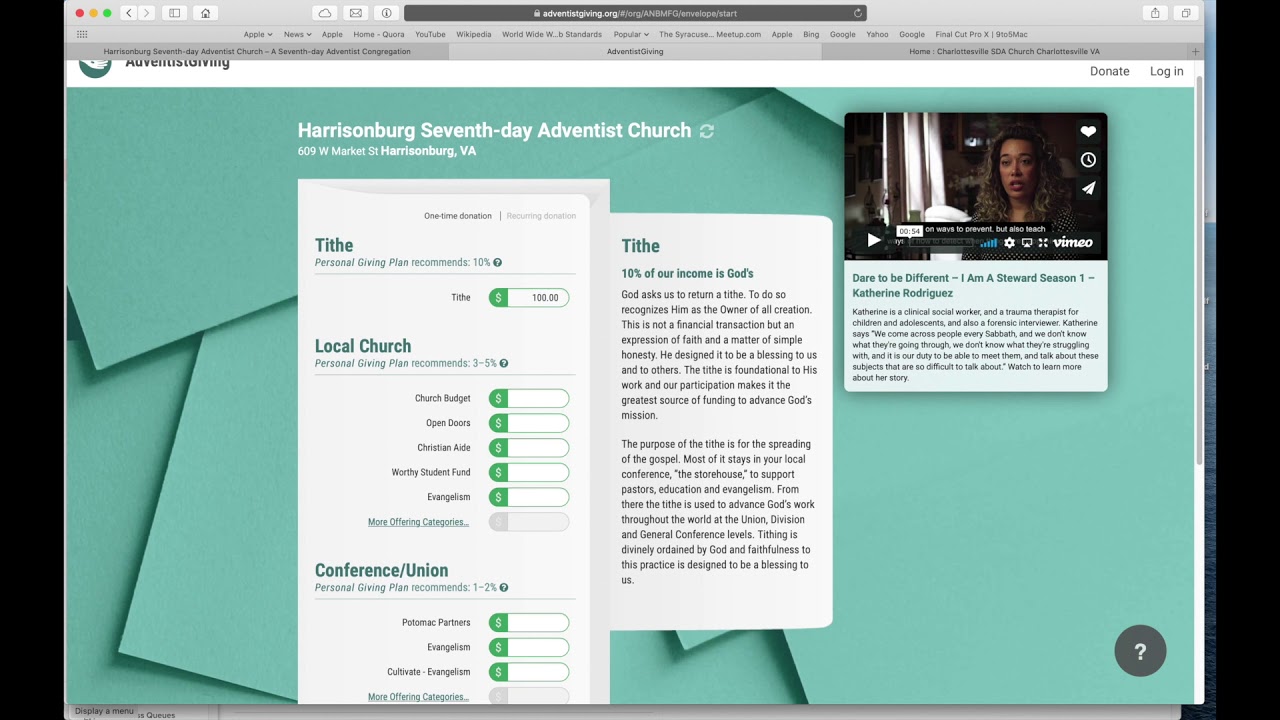The image size is (1280, 720).
Task: Open Final Cut Pro X 9to5Mac bookmark
Action: (981, 34)
